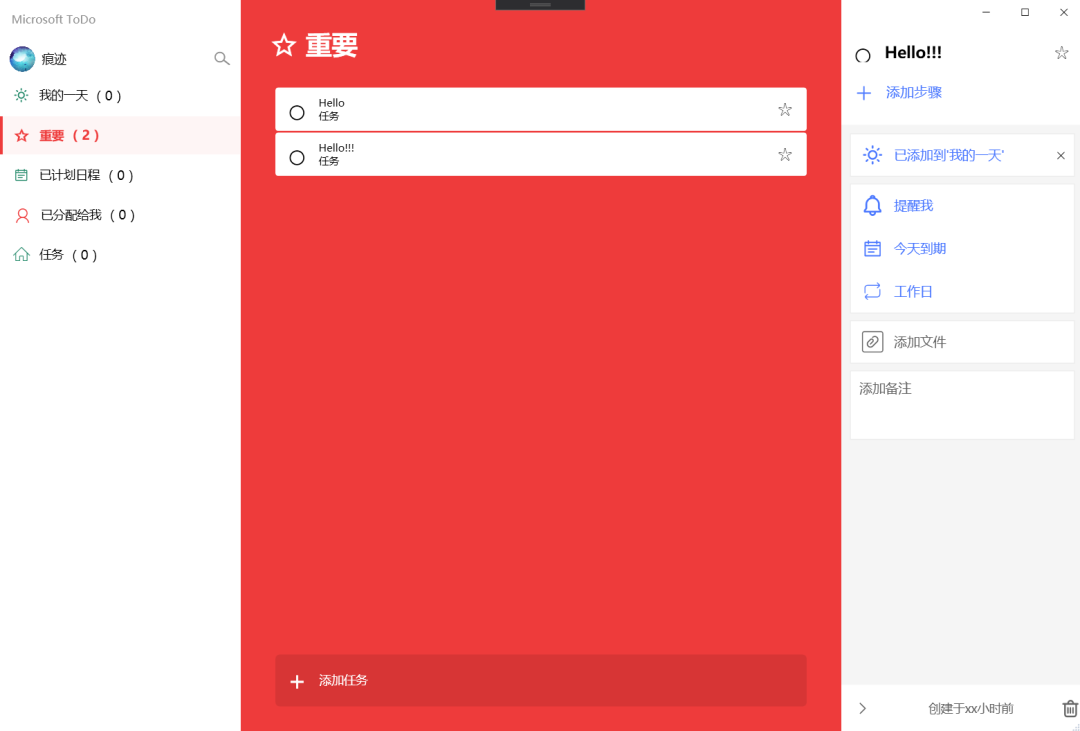Click the '添加文件' paperclip icon
This screenshot has height=731, width=1080.
pos(871,341)
